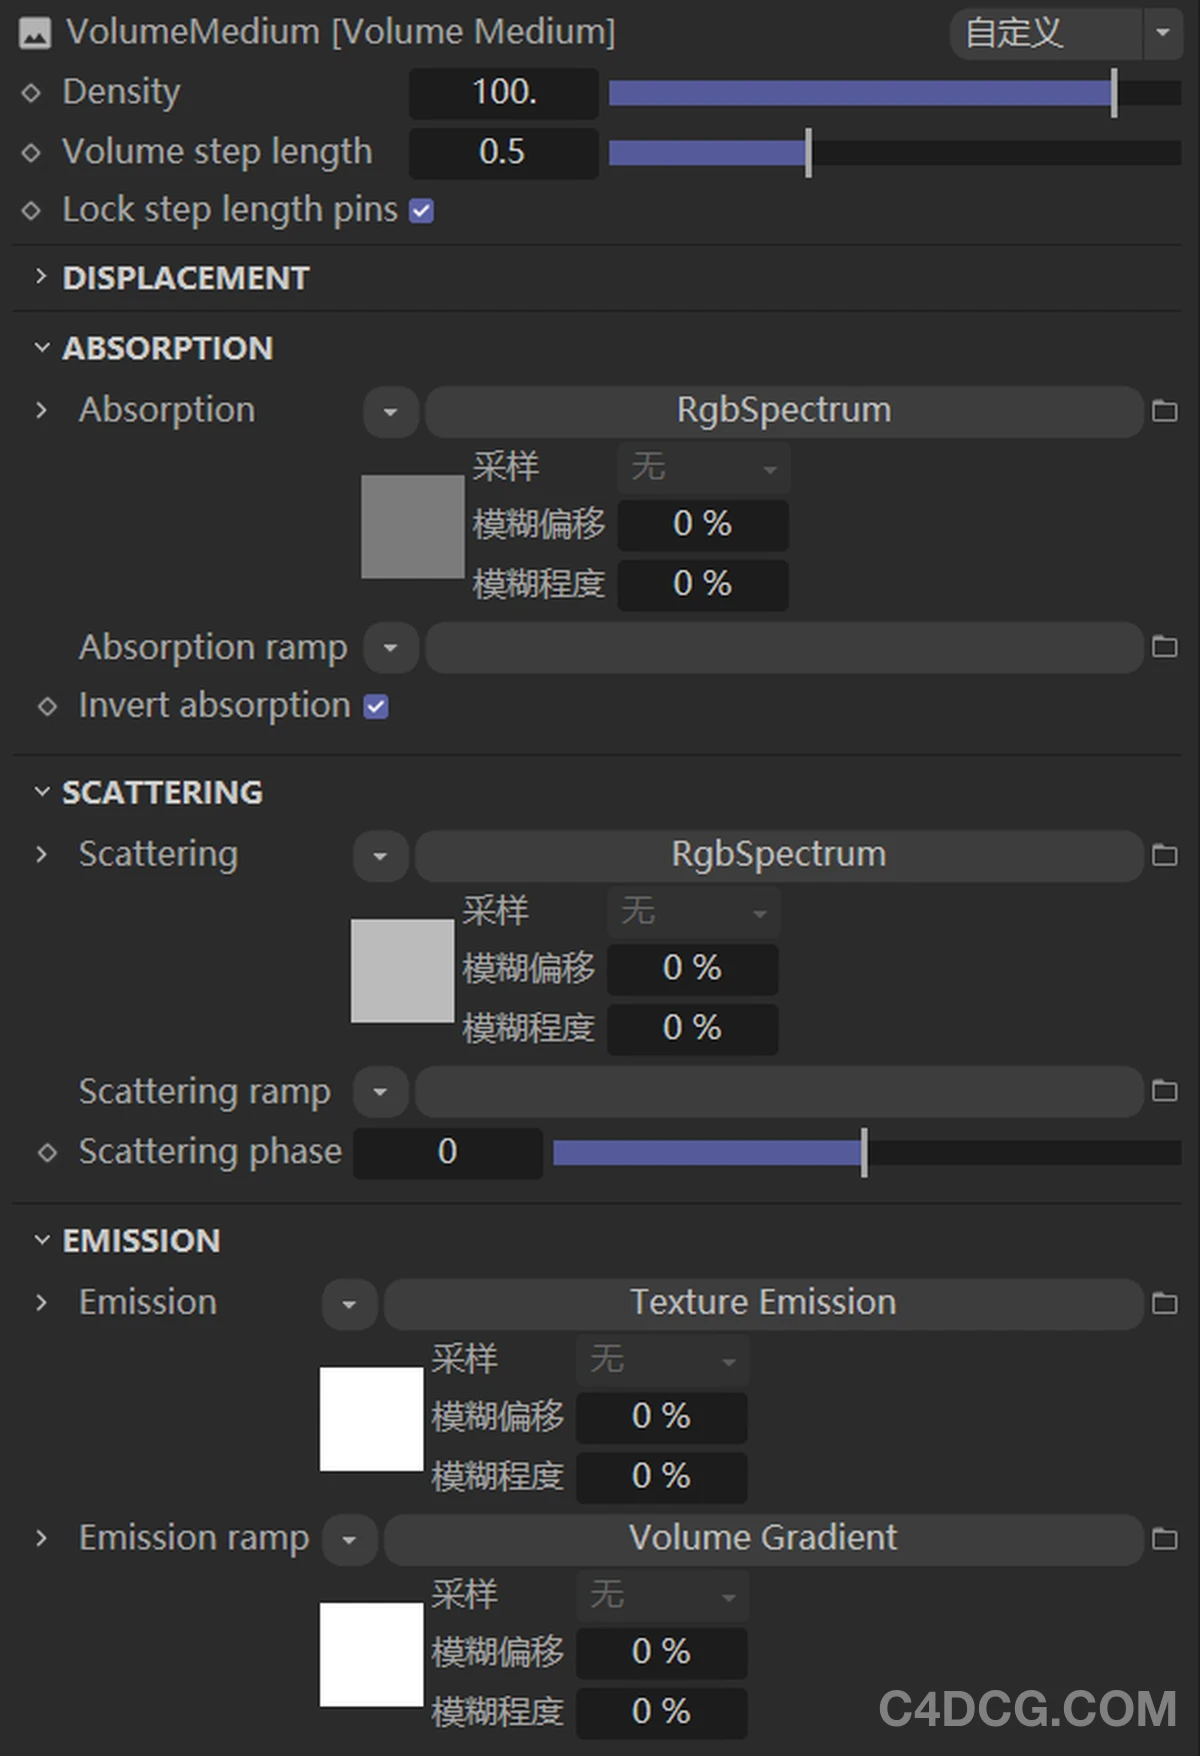Click the folder icon beside Volume Gradient
The width and height of the screenshot is (1200, 1756).
[1164, 1538]
